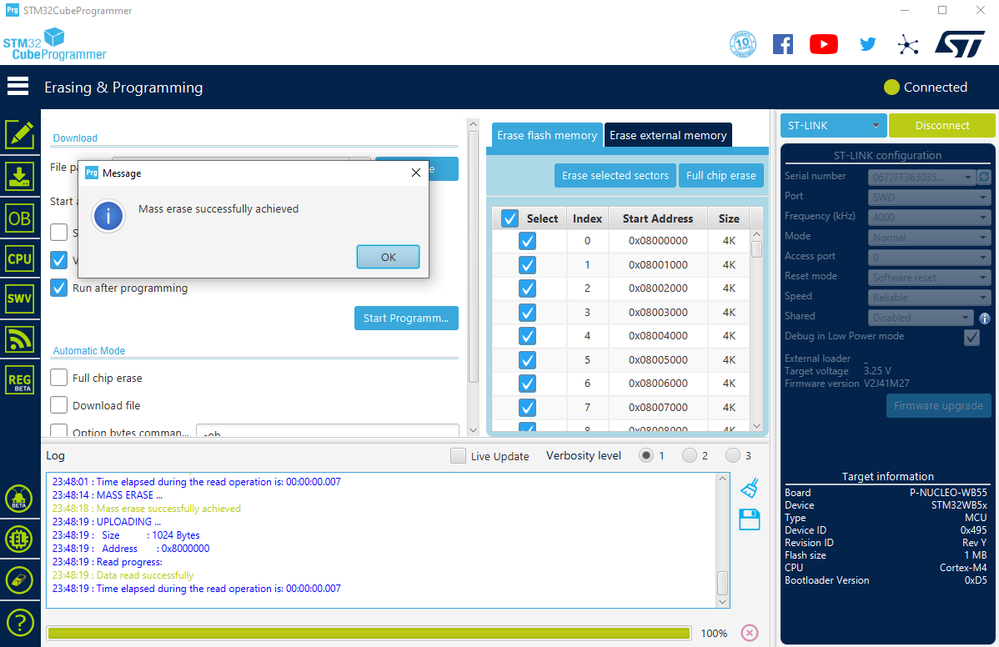This screenshot has width=999, height=647.
Task: Open REG Beta registers icon
Action: [20, 381]
